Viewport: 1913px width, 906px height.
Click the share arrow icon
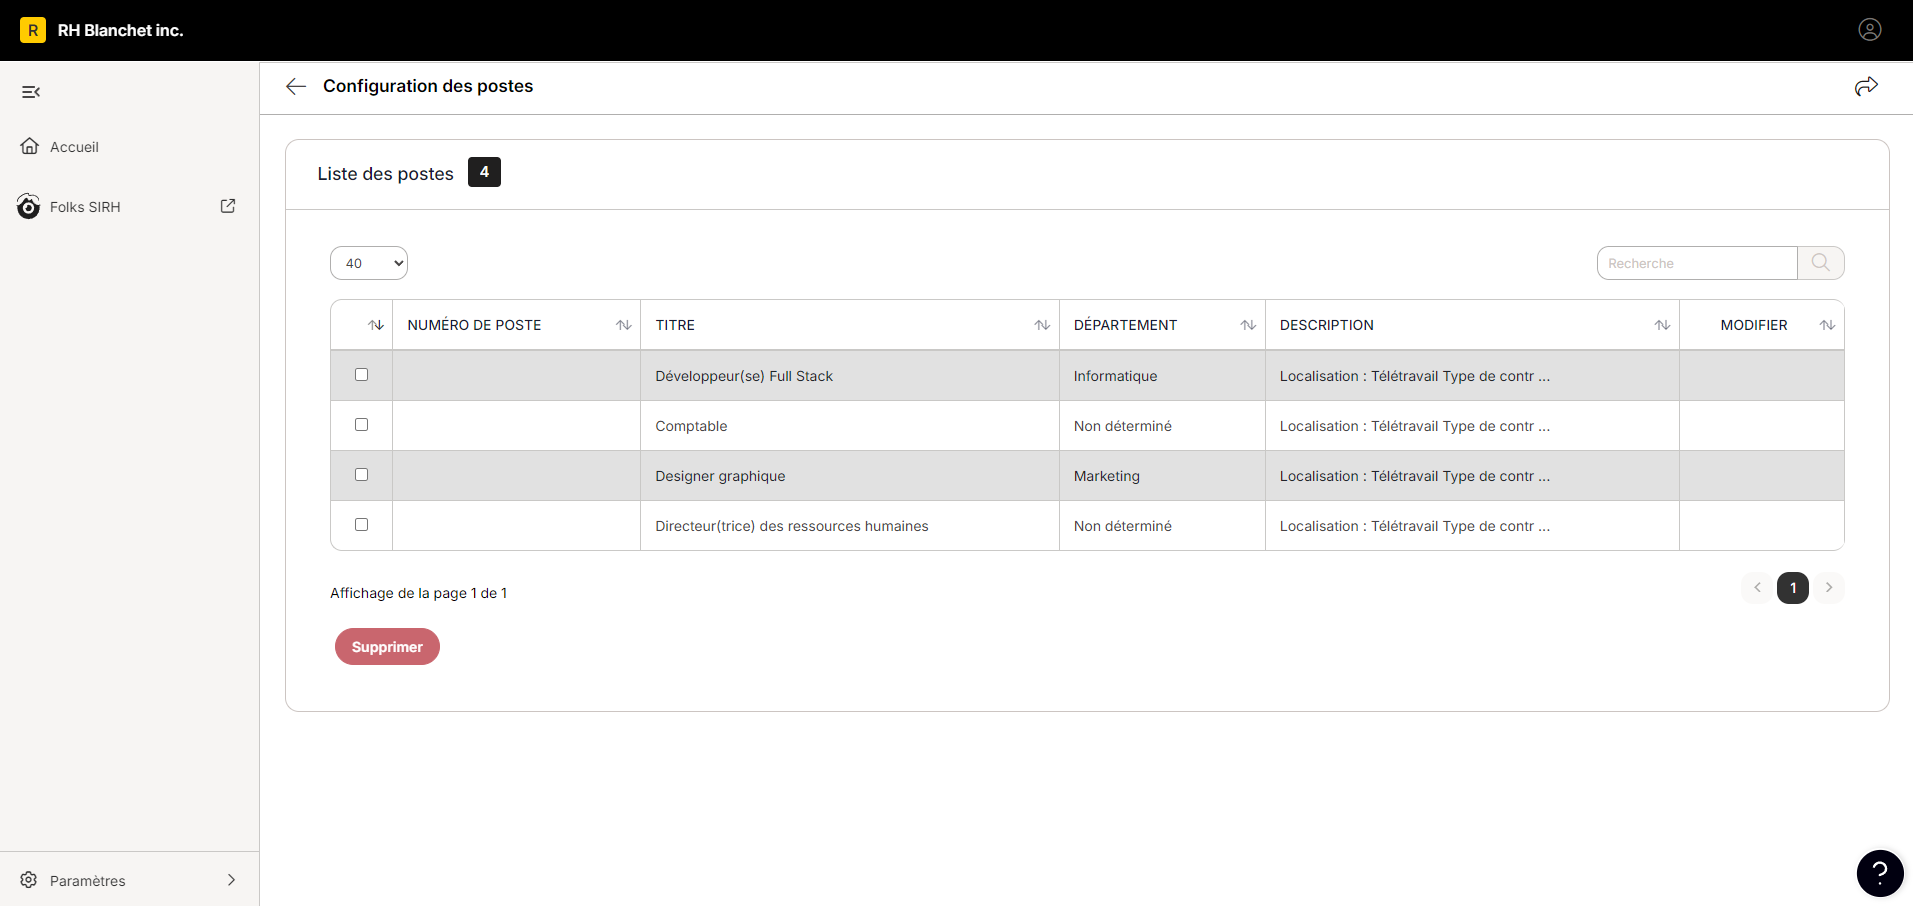pyautogui.click(x=1866, y=86)
